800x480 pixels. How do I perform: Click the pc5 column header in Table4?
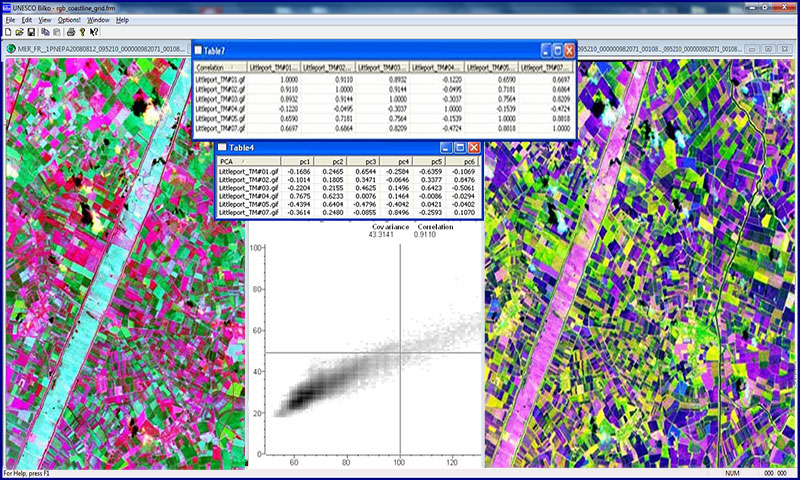click(x=428, y=161)
